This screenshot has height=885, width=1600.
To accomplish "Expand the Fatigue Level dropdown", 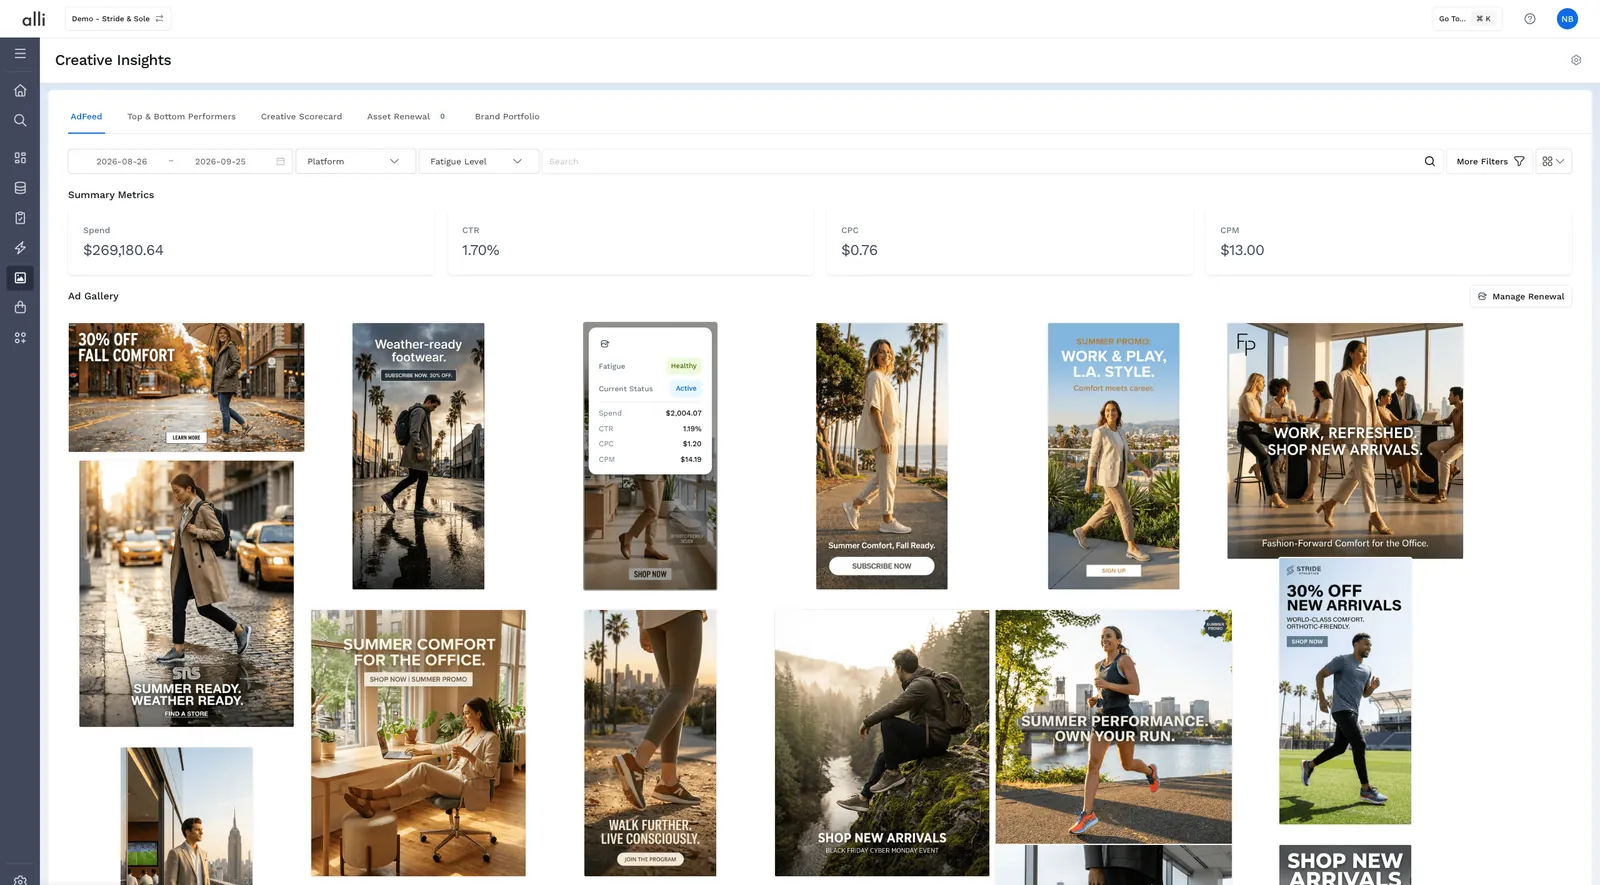I will point(478,161).
